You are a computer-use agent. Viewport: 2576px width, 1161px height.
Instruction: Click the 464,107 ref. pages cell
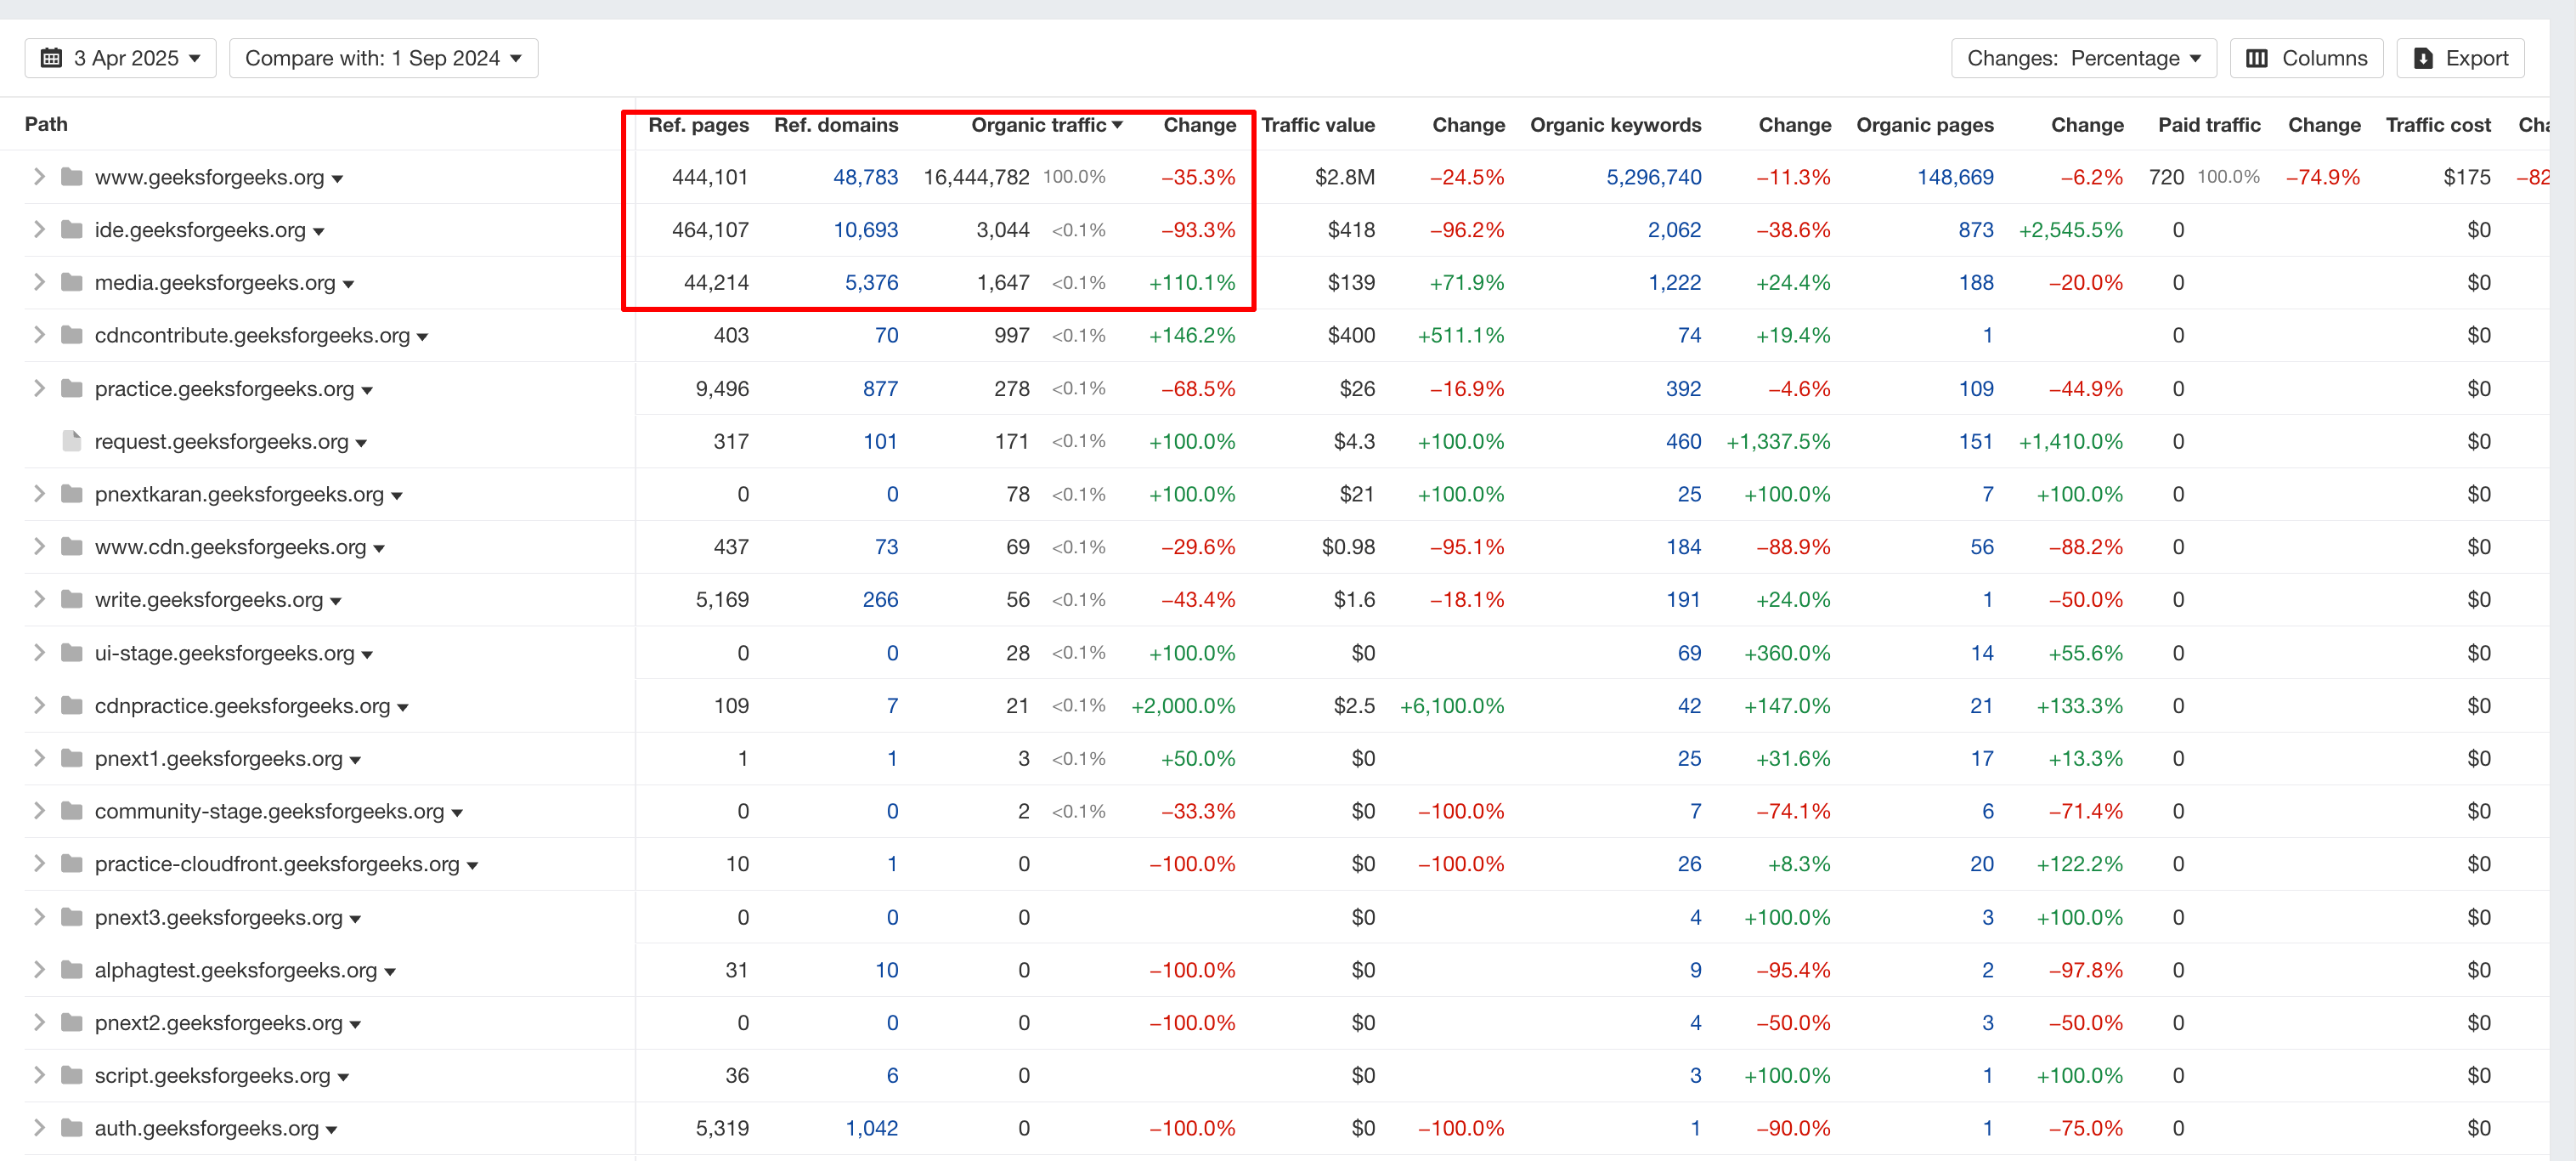(710, 230)
